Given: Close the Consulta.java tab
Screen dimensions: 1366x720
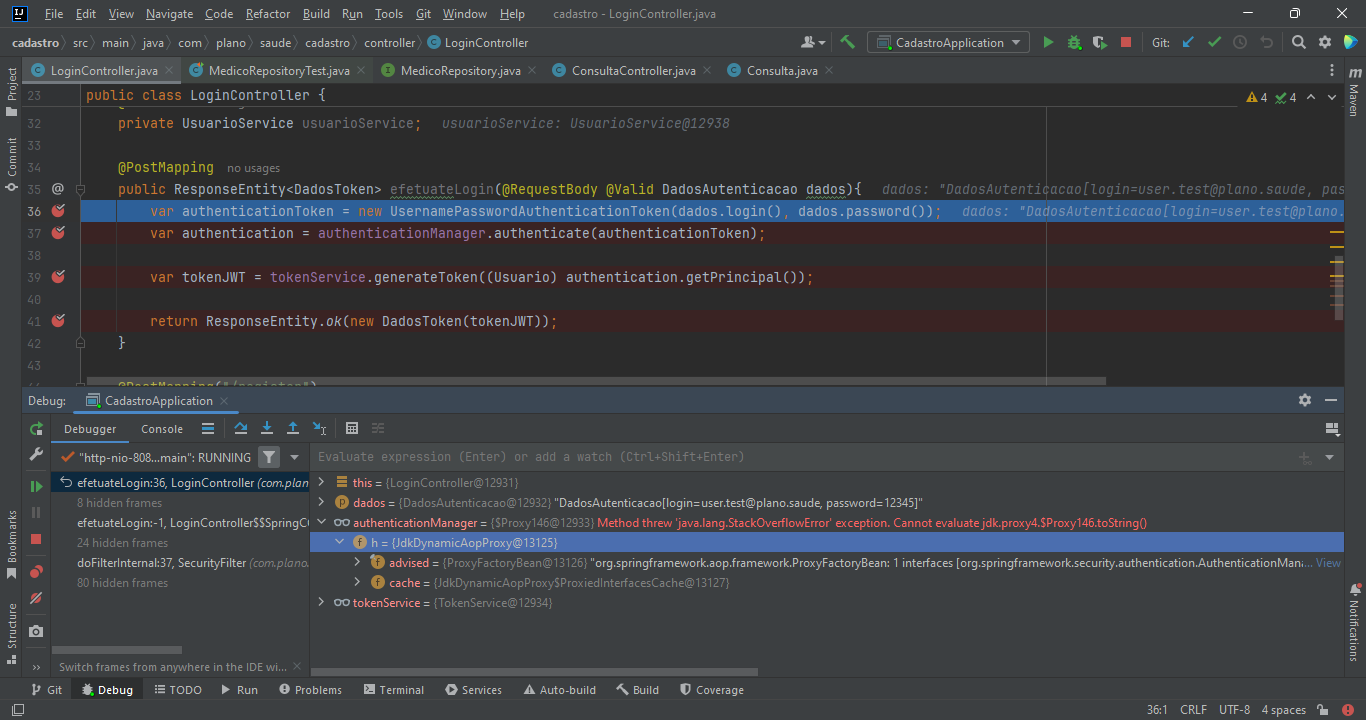Looking at the screenshot, I should click(829, 71).
